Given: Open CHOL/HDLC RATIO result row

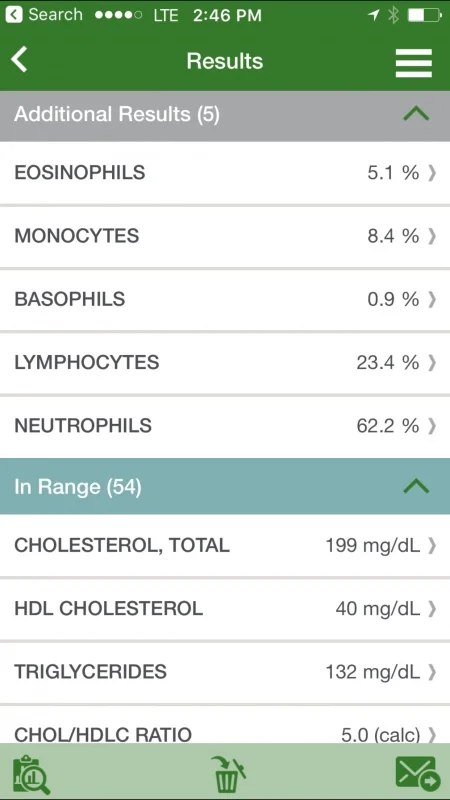Looking at the screenshot, I should pyautogui.click(x=225, y=724).
